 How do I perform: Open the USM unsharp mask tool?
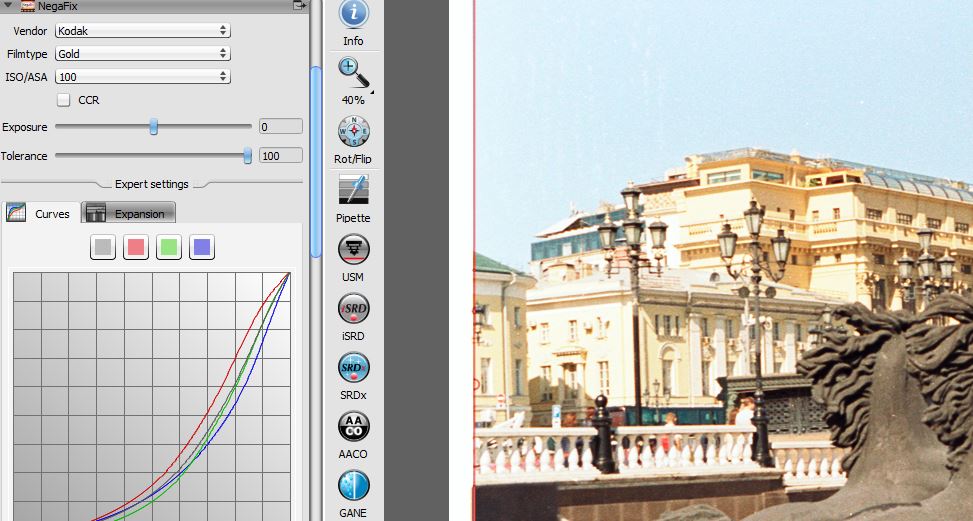tap(353, 249)
